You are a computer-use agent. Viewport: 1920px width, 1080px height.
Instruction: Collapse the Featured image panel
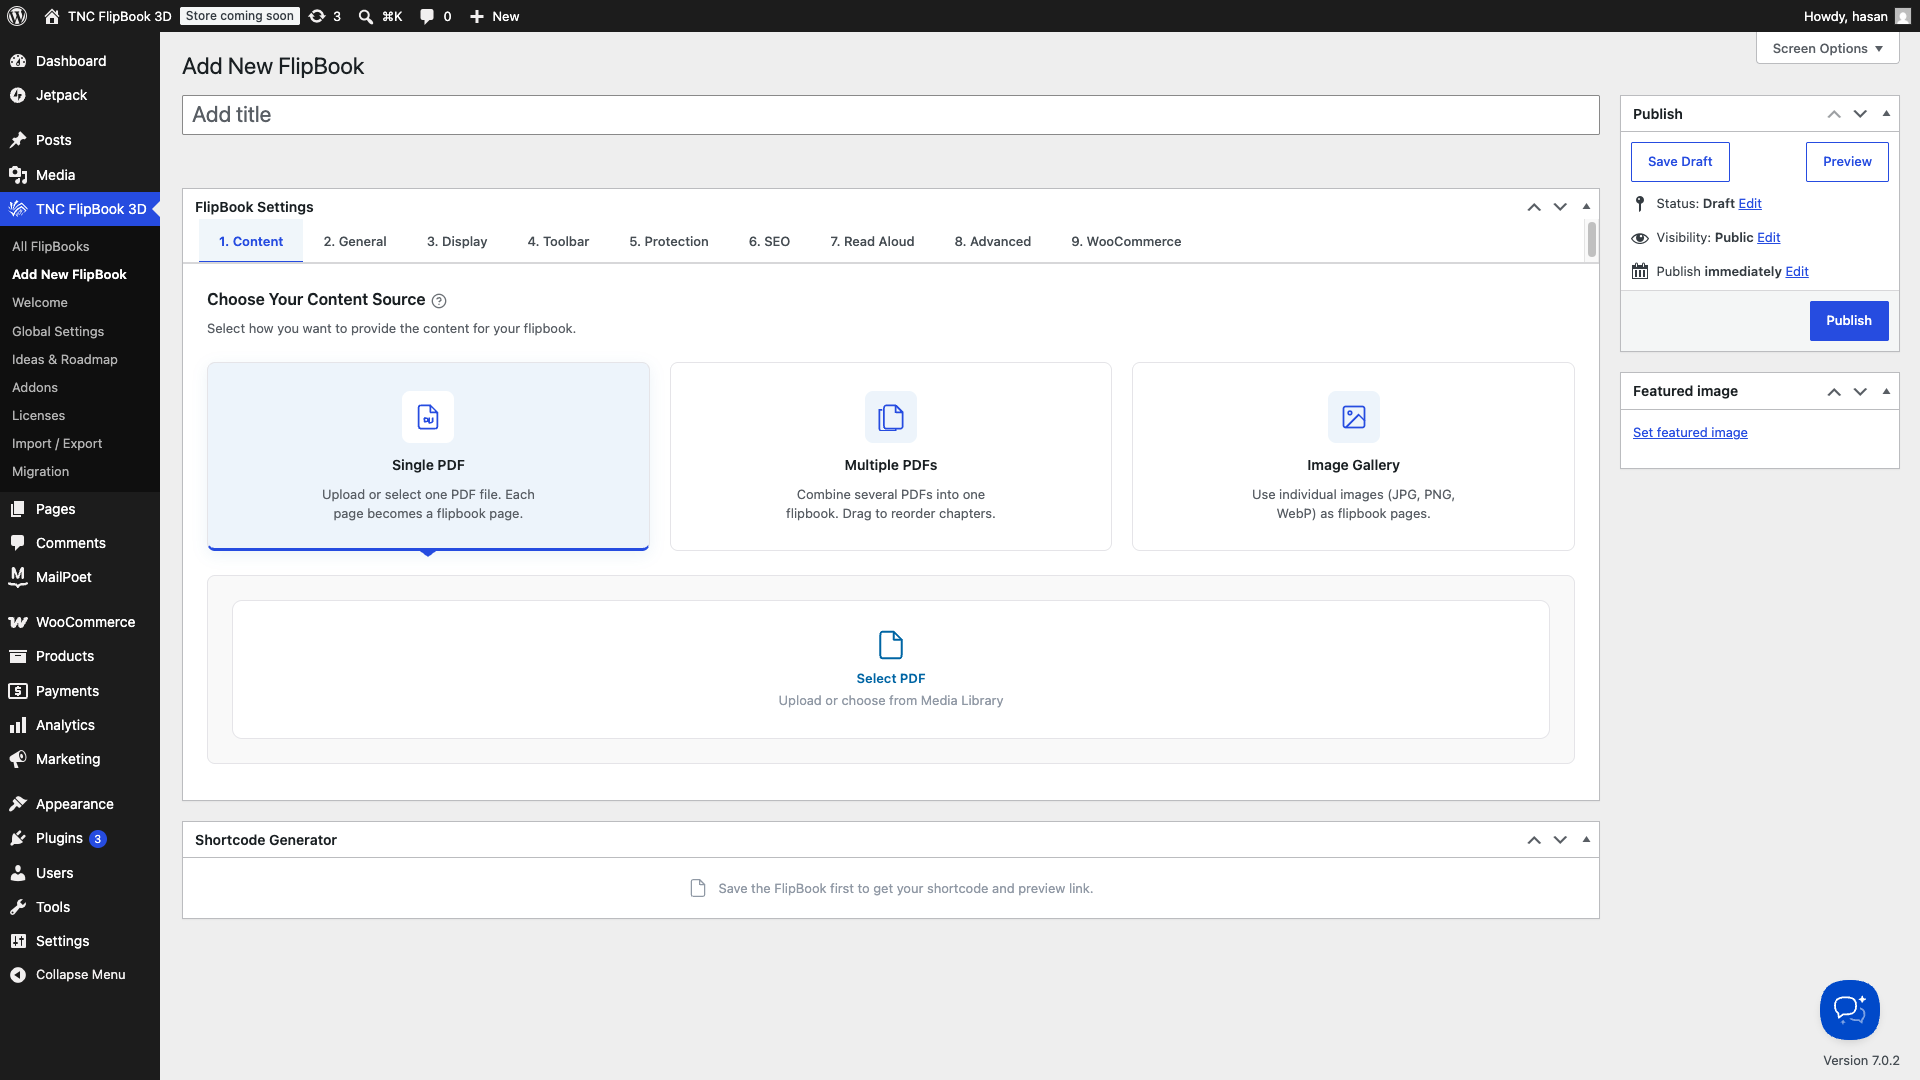point(1886,391)
